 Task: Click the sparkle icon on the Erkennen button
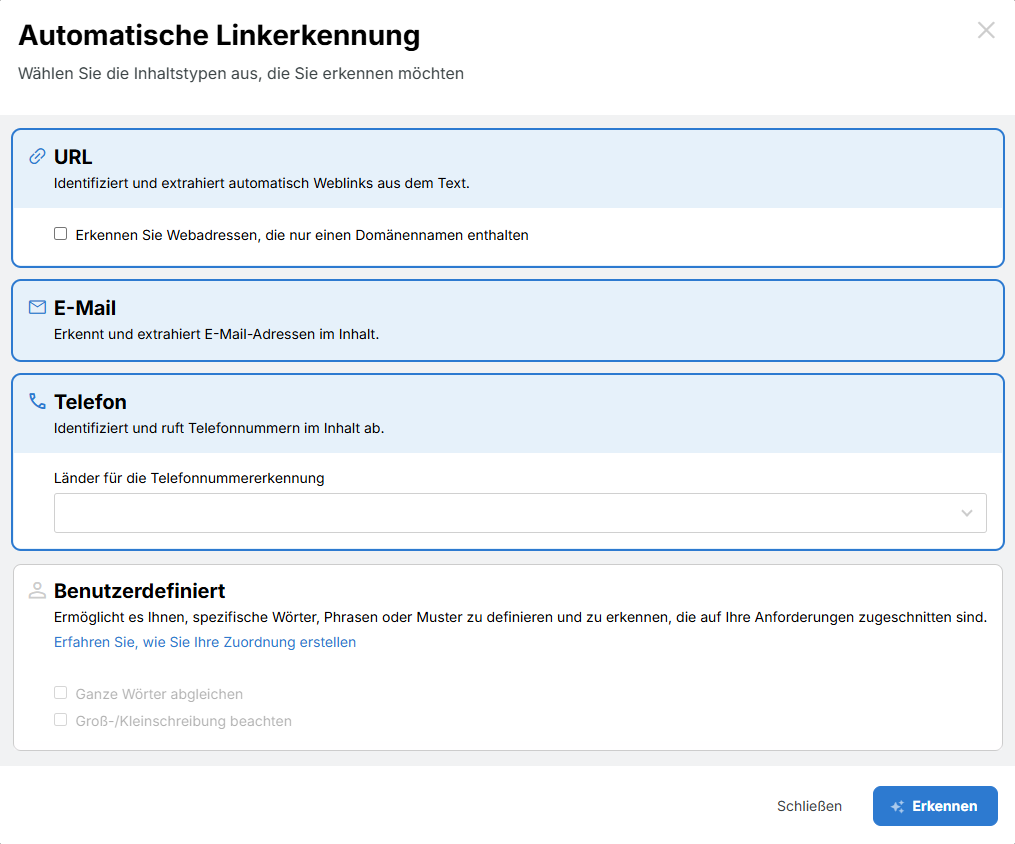pyautogui.click(x=897, y=806)
